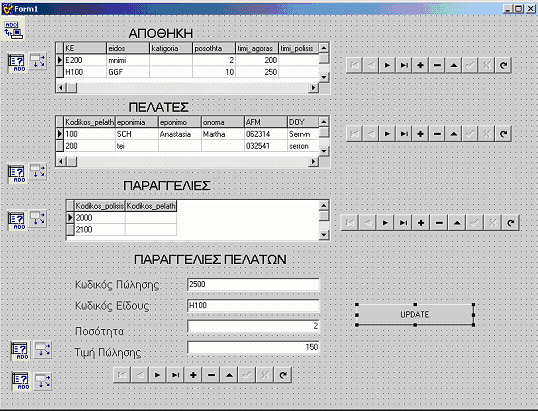Click Next record in the ΠΑΡΑΓΓΕΛΙΕΣ navigator
This screenshot has height=411, width=538.
coord(385,223)
